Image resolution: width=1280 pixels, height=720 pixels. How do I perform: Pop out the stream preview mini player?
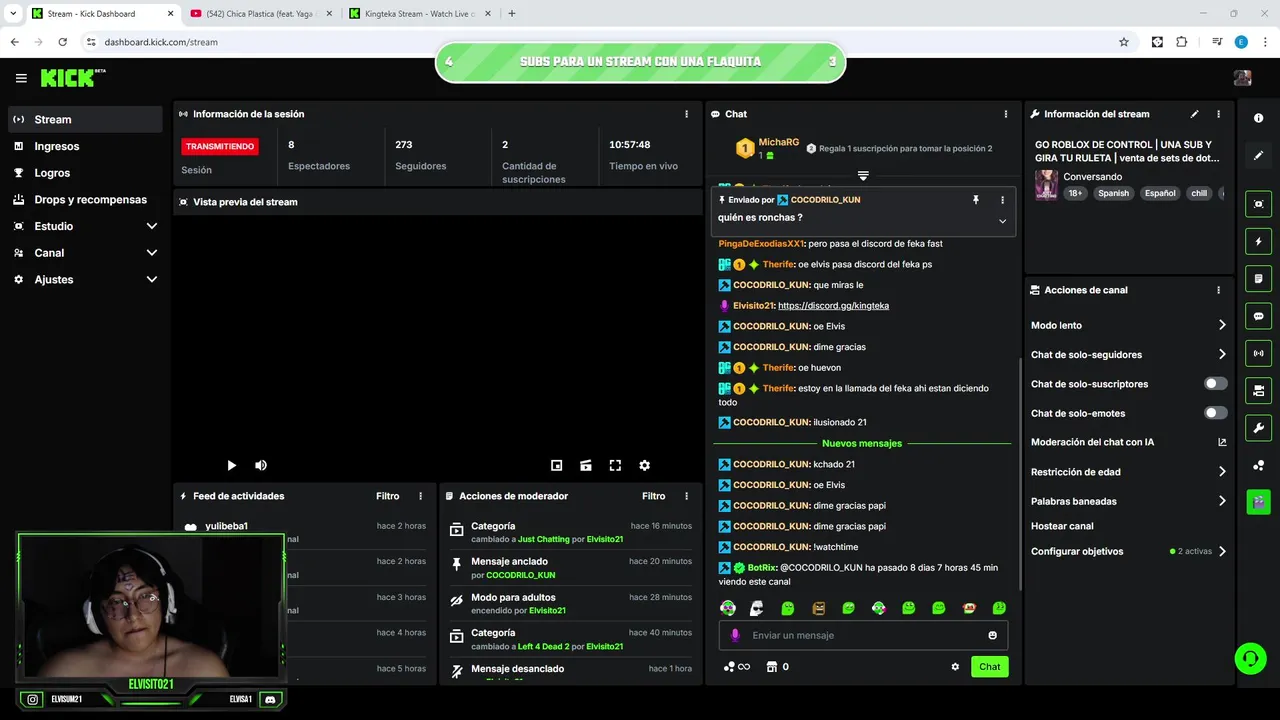[x=557, y=465]
